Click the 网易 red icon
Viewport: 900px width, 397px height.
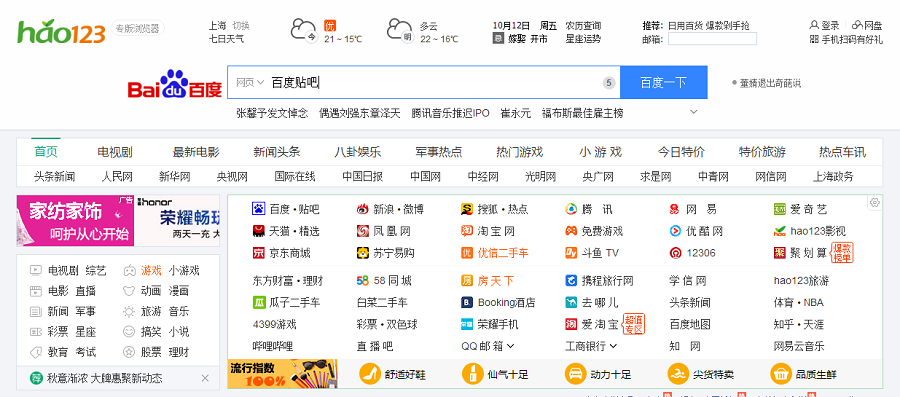point(675,209)
